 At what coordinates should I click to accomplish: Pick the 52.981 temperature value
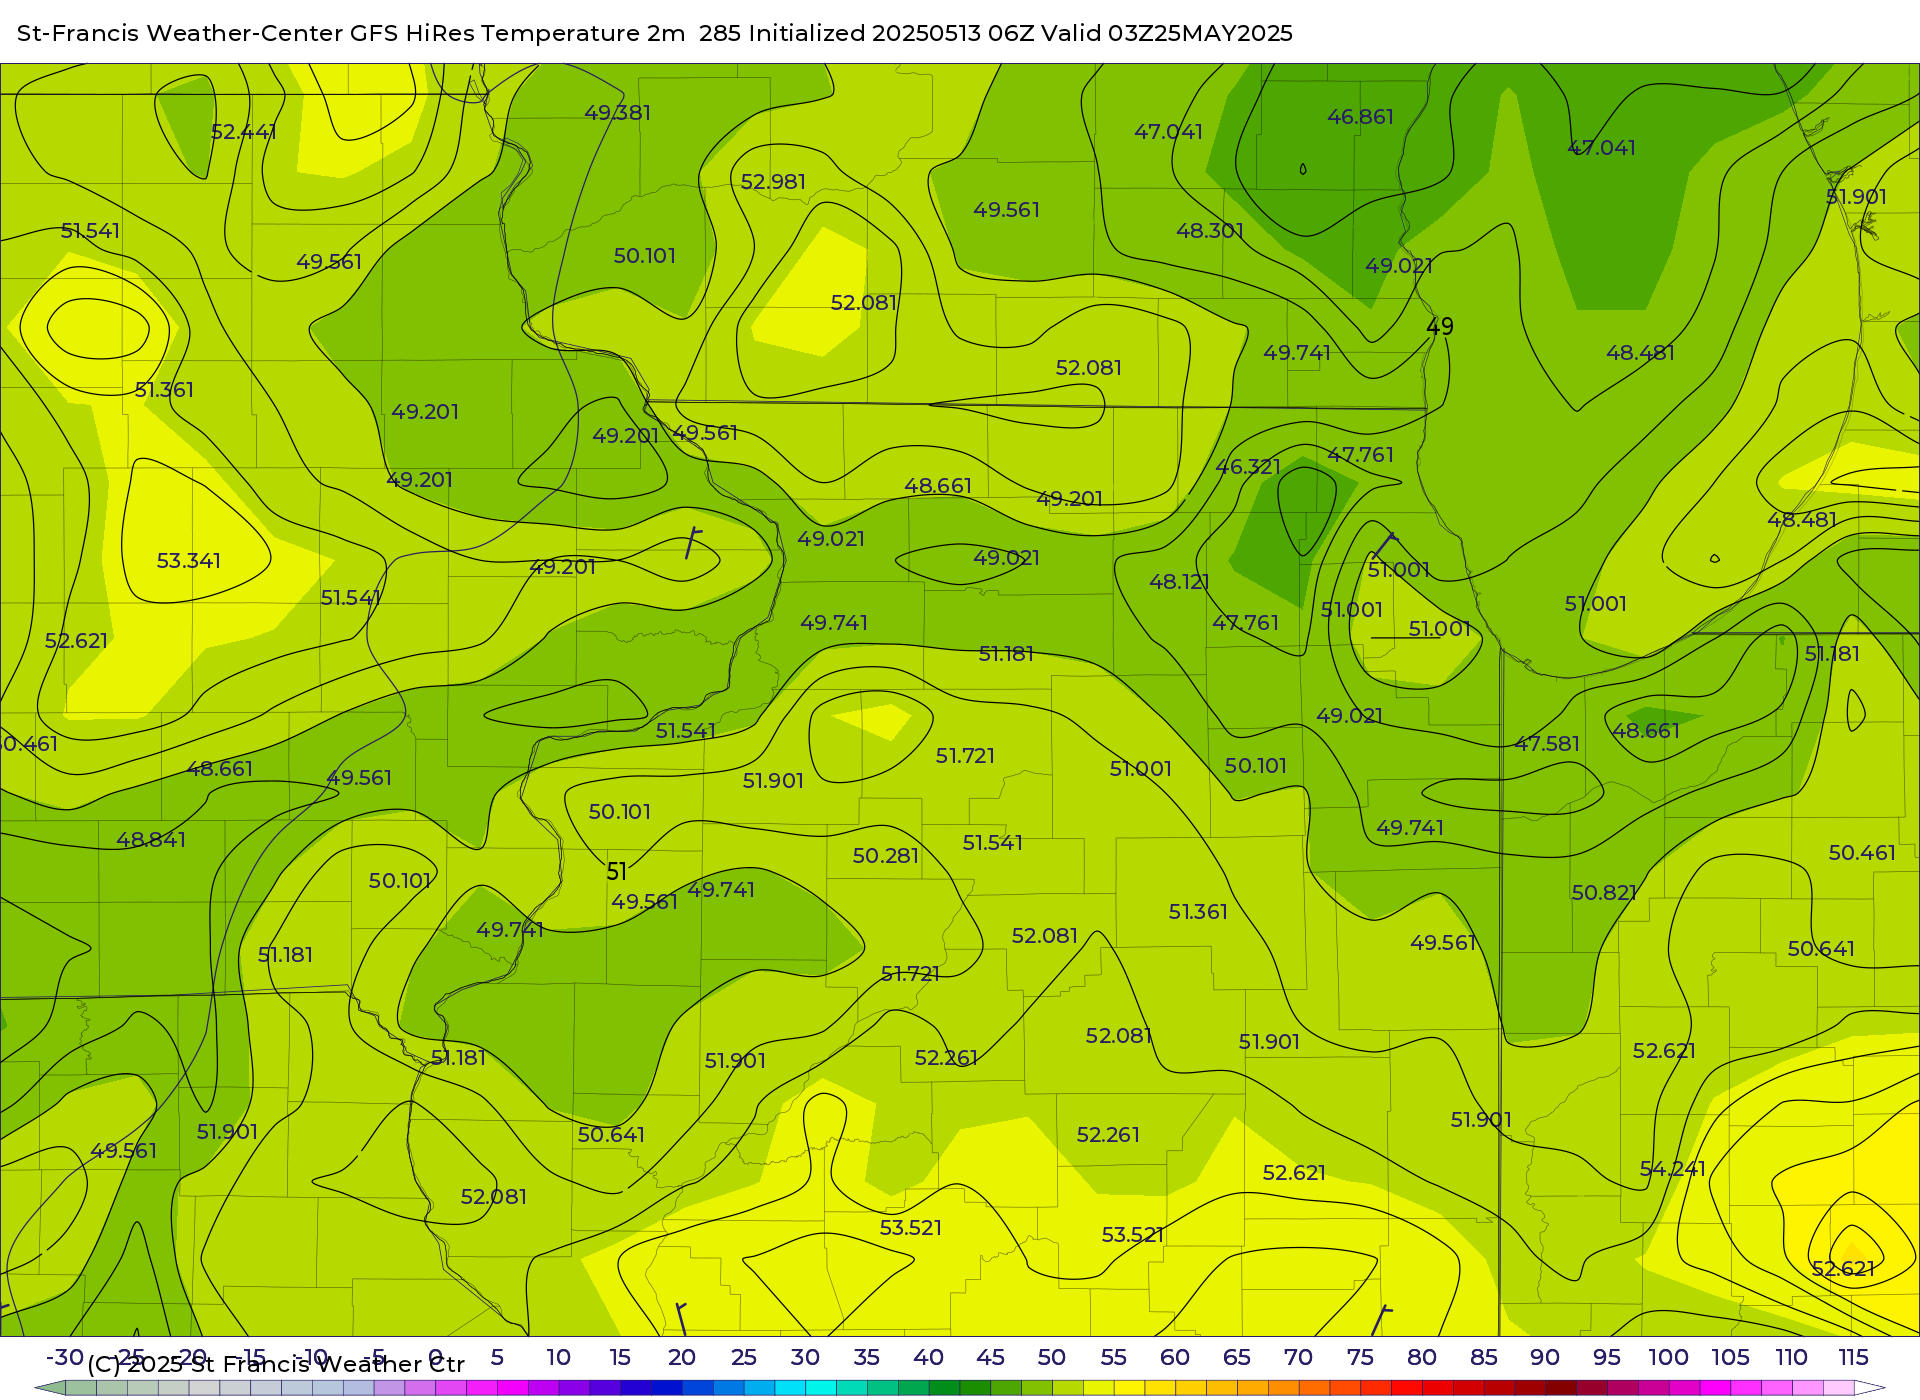pyautogui.click(x=773, y=182)
